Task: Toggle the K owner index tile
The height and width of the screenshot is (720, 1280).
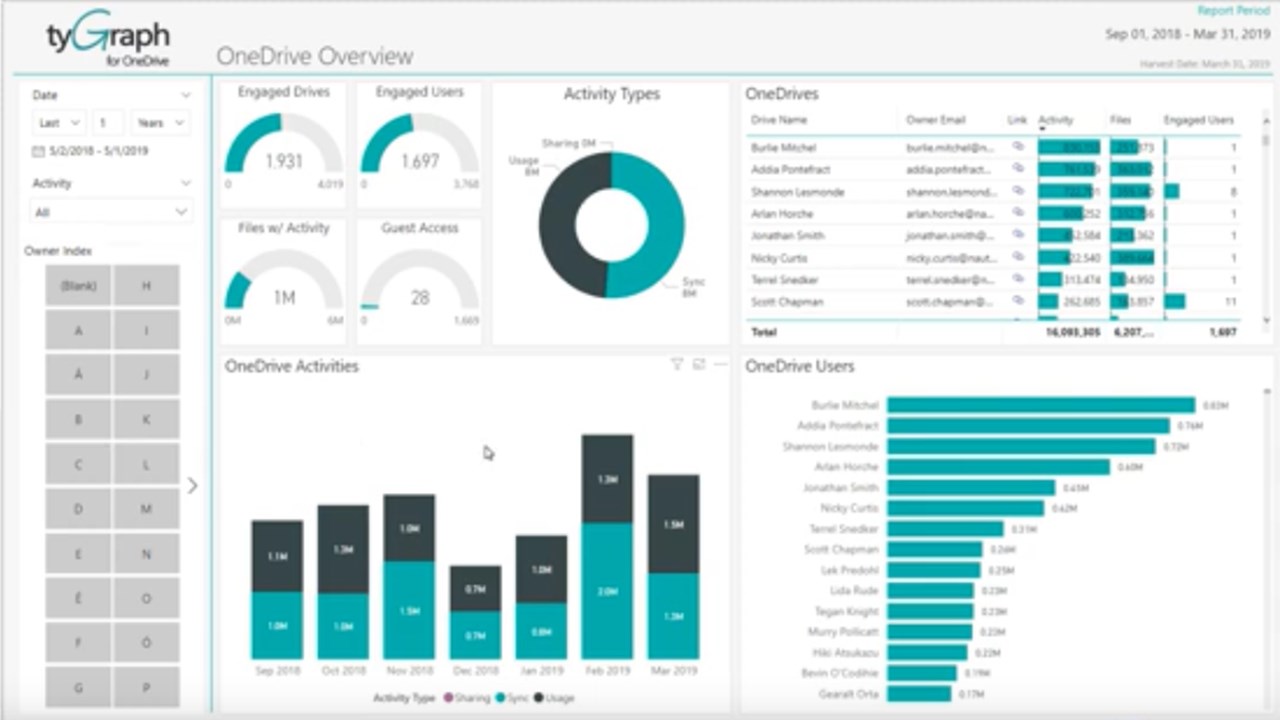Action: (x=146, y=419)
